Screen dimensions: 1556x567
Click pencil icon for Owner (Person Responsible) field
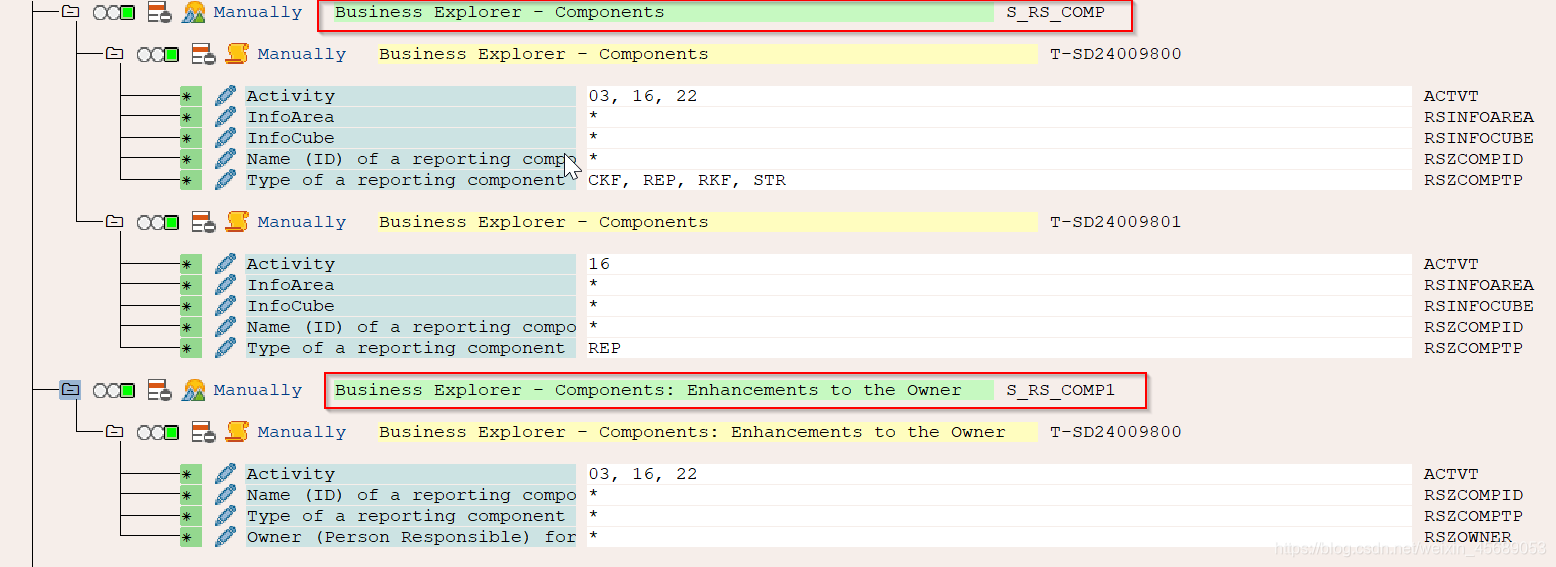point(226,537)
